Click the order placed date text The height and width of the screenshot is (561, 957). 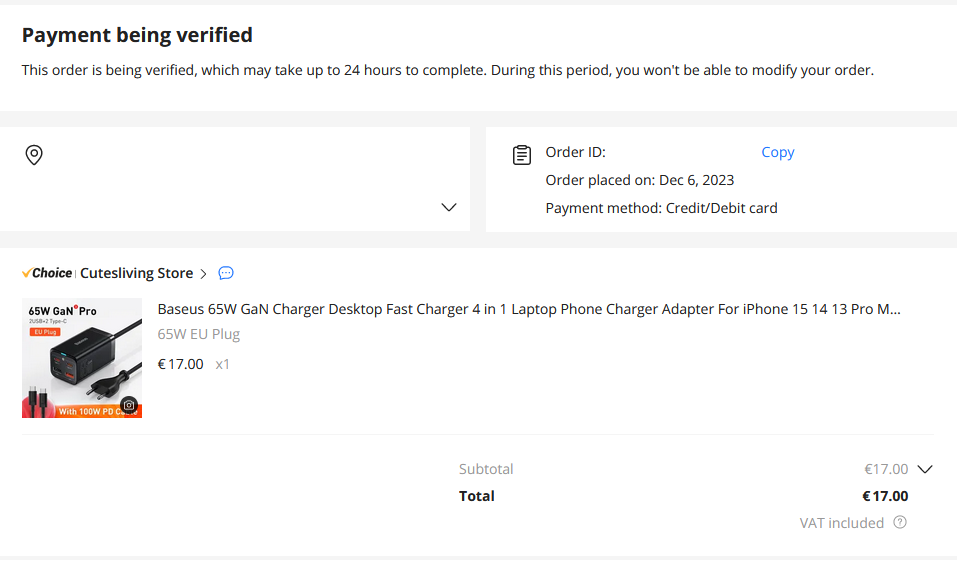[x=639, y=180]
